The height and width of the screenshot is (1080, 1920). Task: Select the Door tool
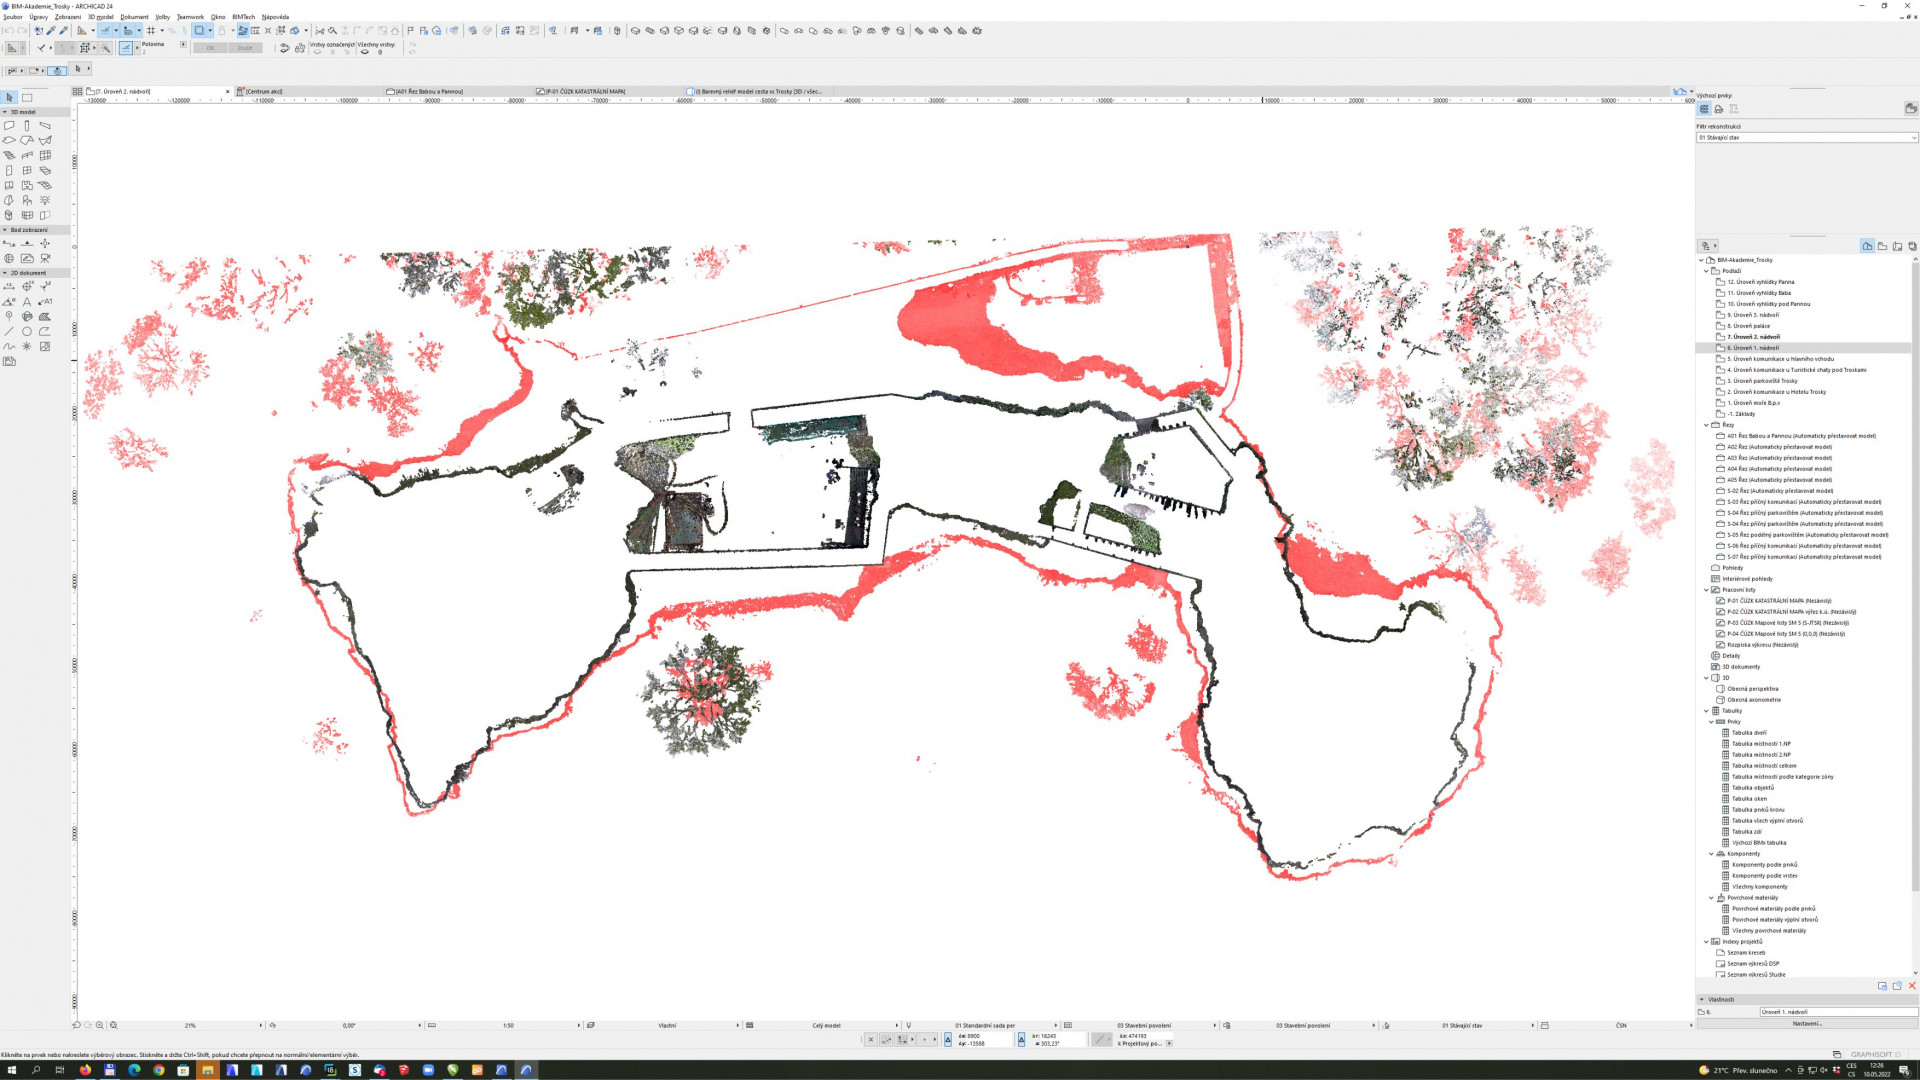click(x=9, y=171)
